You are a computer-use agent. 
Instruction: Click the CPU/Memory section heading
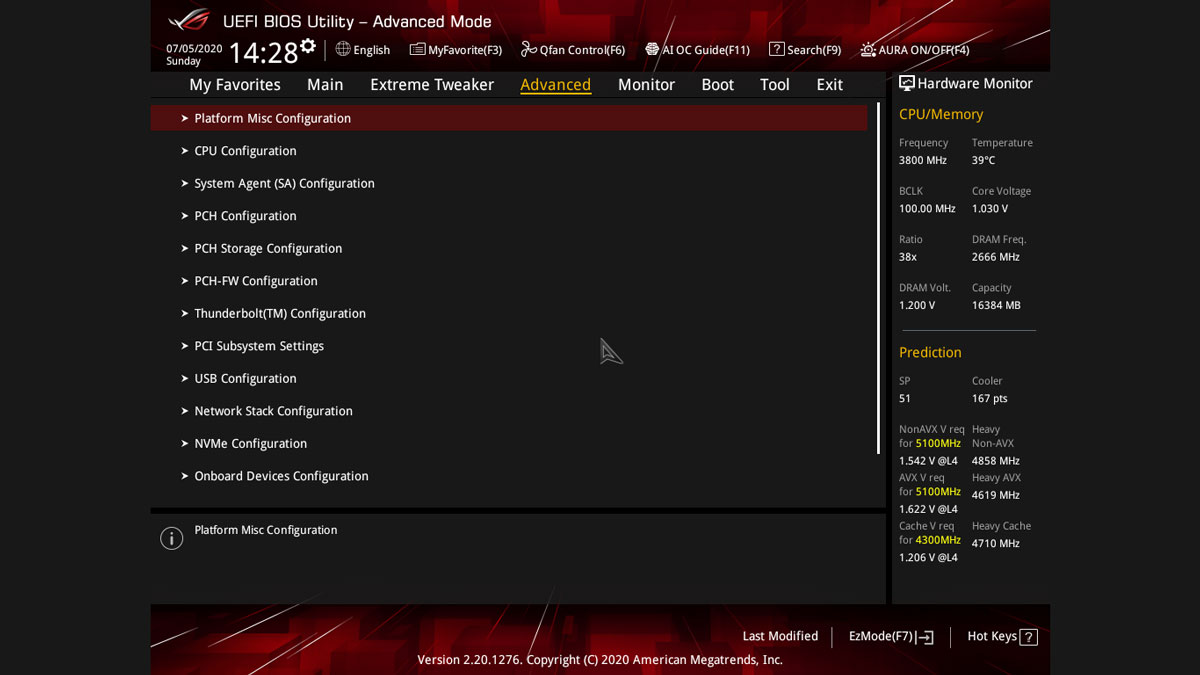click(940, 114)
